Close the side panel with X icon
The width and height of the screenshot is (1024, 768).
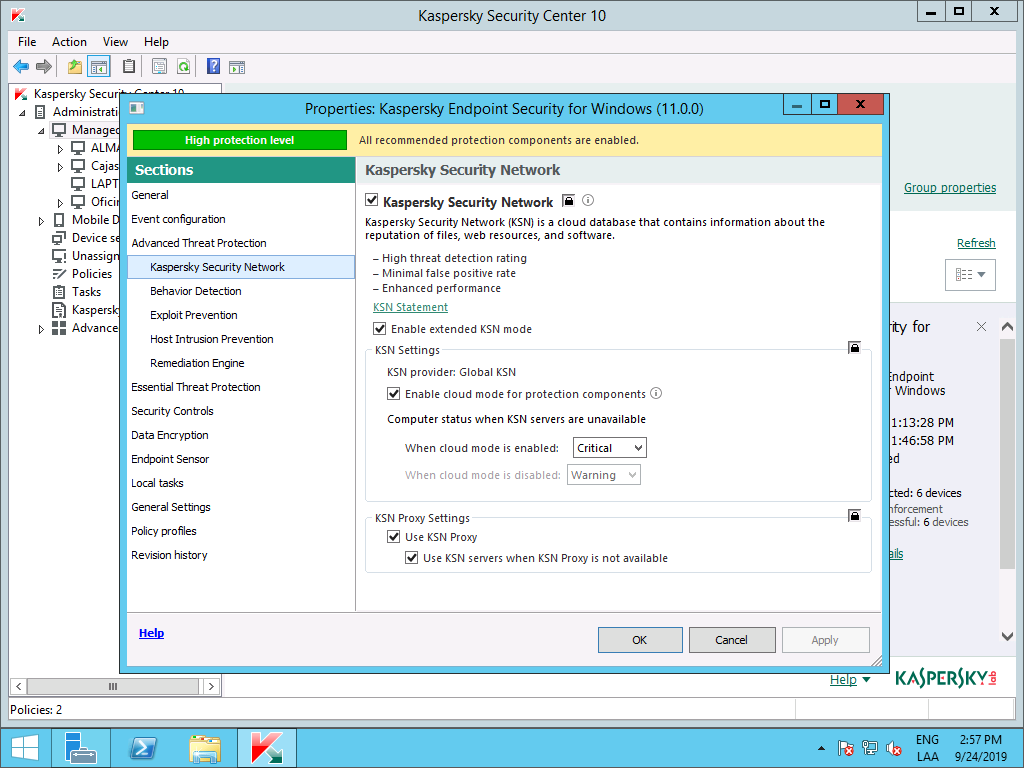point(981,327)
